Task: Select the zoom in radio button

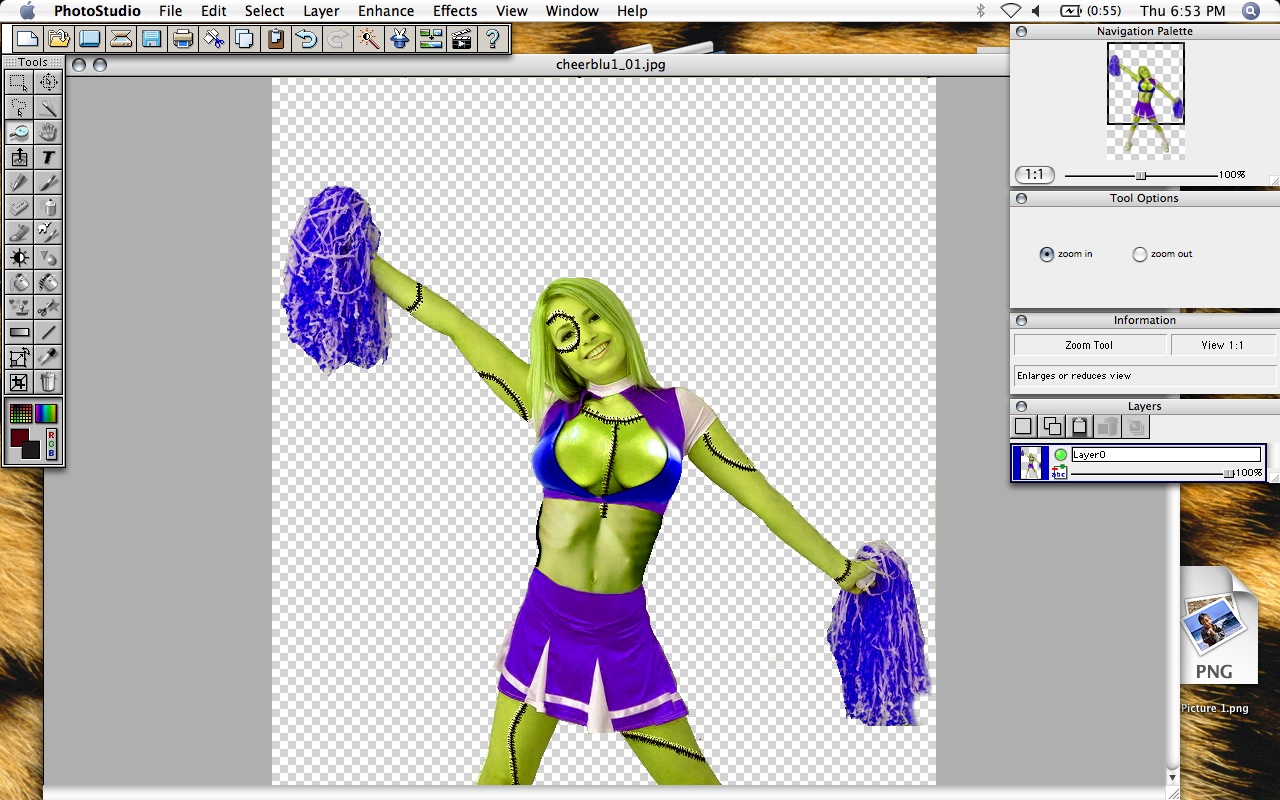Action: pyautogui.click(x=1047, y=254)
